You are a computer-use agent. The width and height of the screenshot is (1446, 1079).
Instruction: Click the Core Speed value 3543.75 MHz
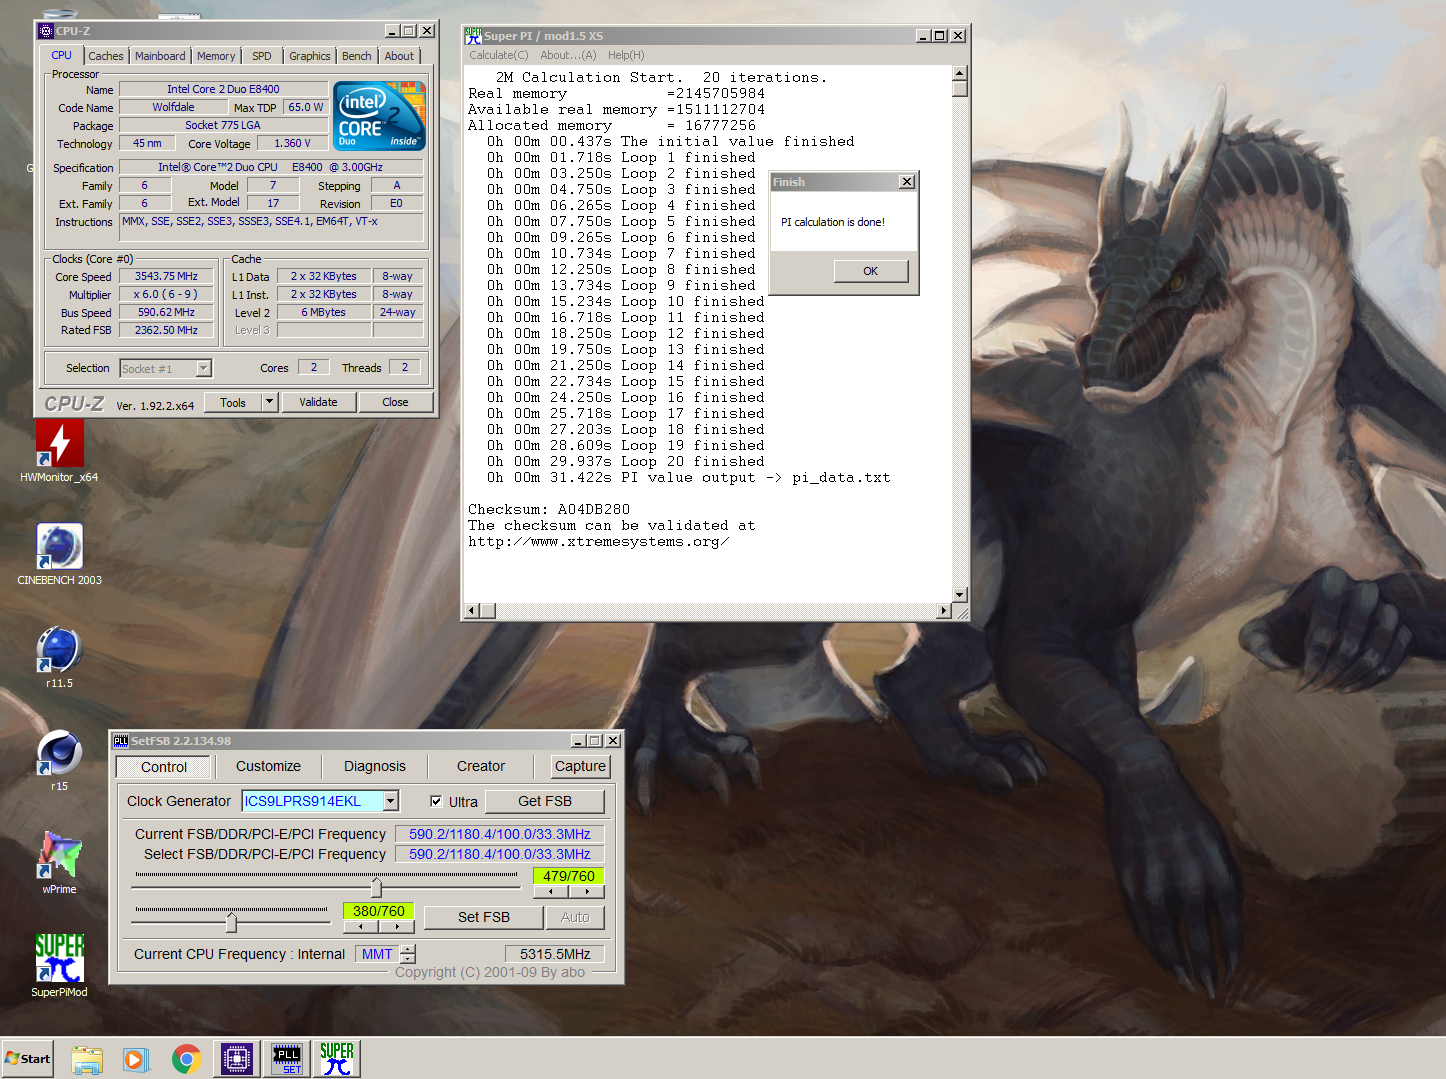tap(167, 276)
